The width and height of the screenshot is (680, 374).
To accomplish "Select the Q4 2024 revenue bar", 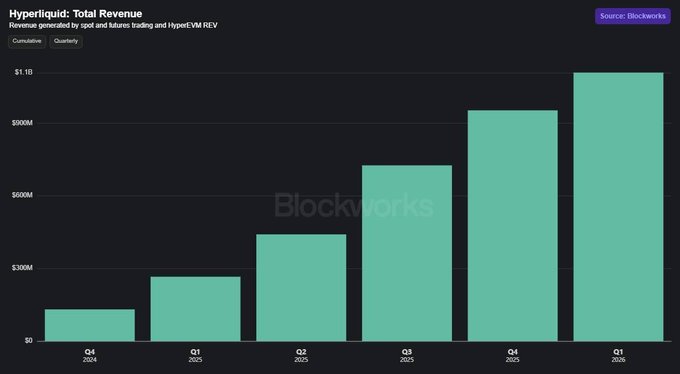I will (x=90, y=325).
